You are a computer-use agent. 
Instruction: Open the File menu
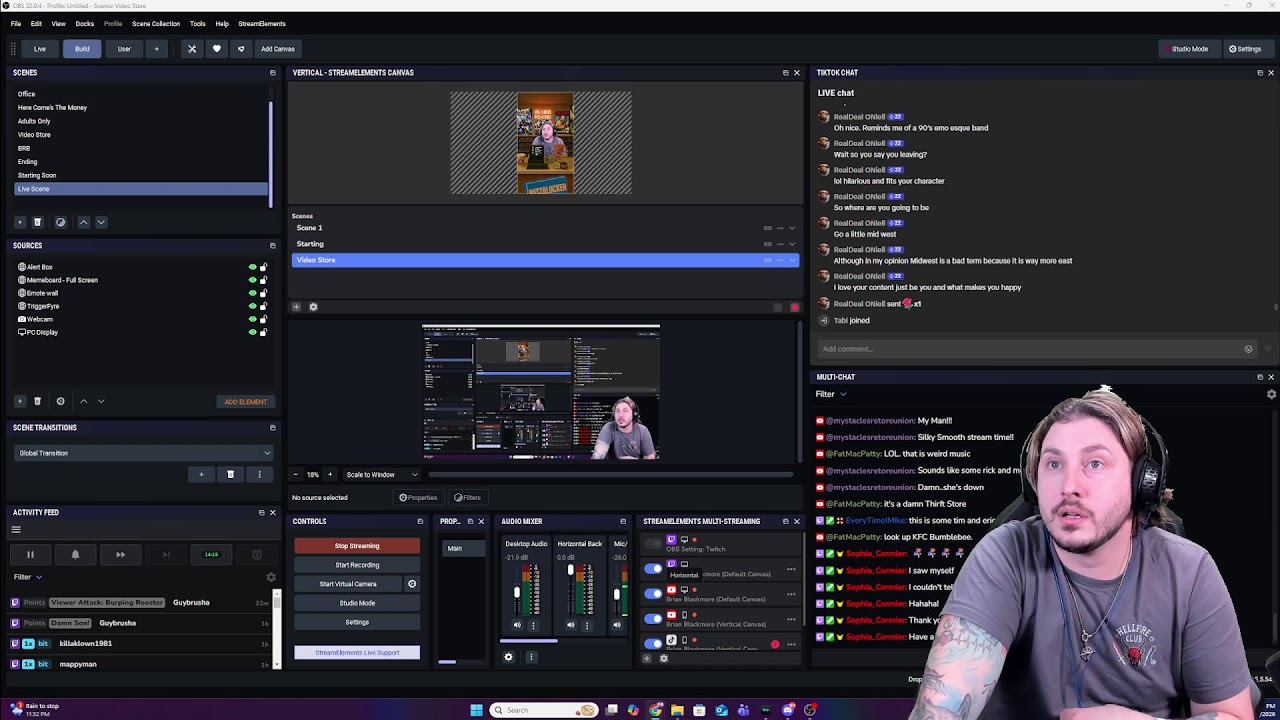click(16, 24)
